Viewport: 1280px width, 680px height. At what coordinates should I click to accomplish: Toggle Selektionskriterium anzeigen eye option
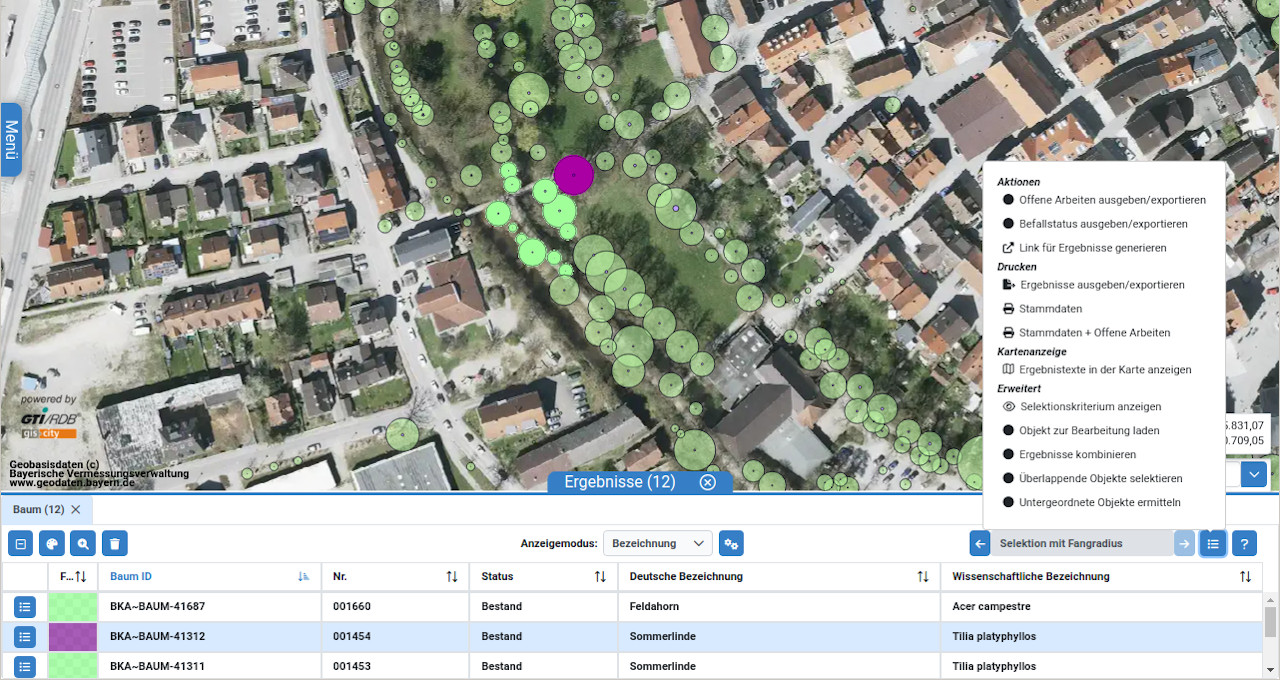pos(1090,407)
